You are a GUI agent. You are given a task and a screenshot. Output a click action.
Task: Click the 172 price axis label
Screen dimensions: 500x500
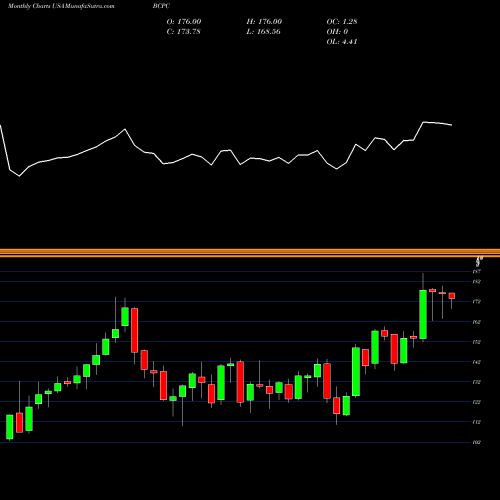[x=477, y=302]
